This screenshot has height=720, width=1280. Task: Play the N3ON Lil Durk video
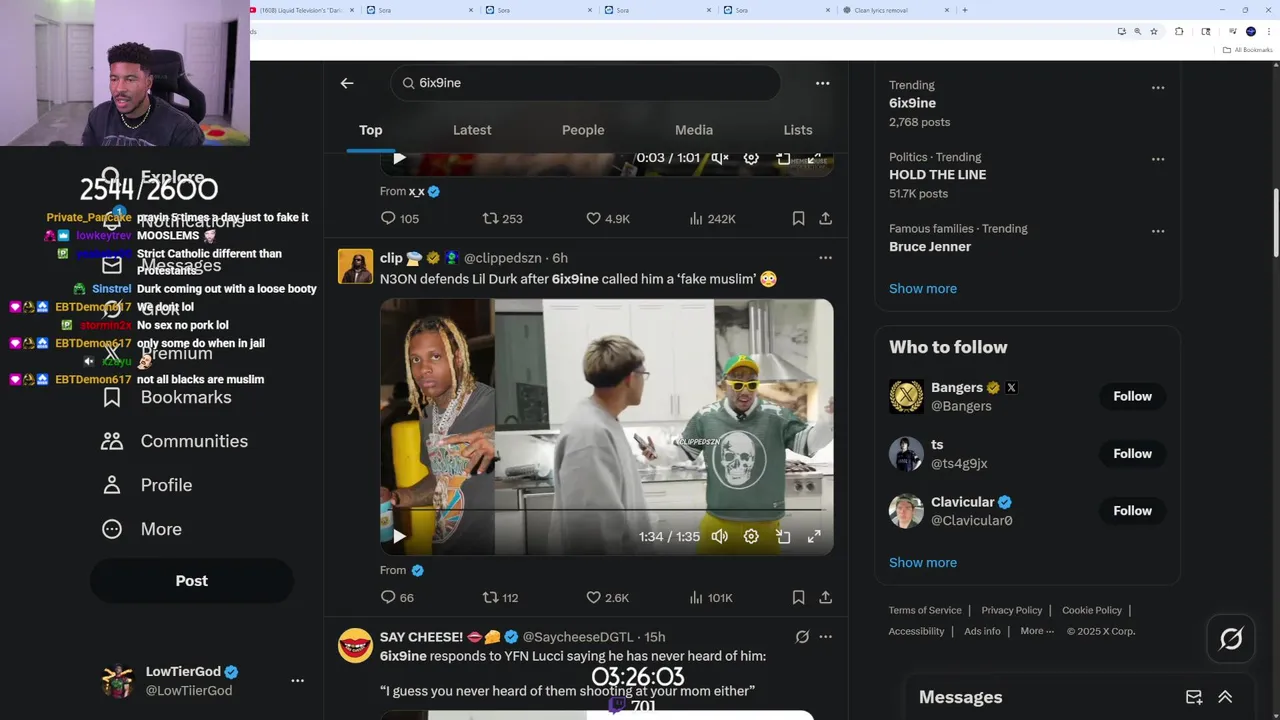pos(399,536)
